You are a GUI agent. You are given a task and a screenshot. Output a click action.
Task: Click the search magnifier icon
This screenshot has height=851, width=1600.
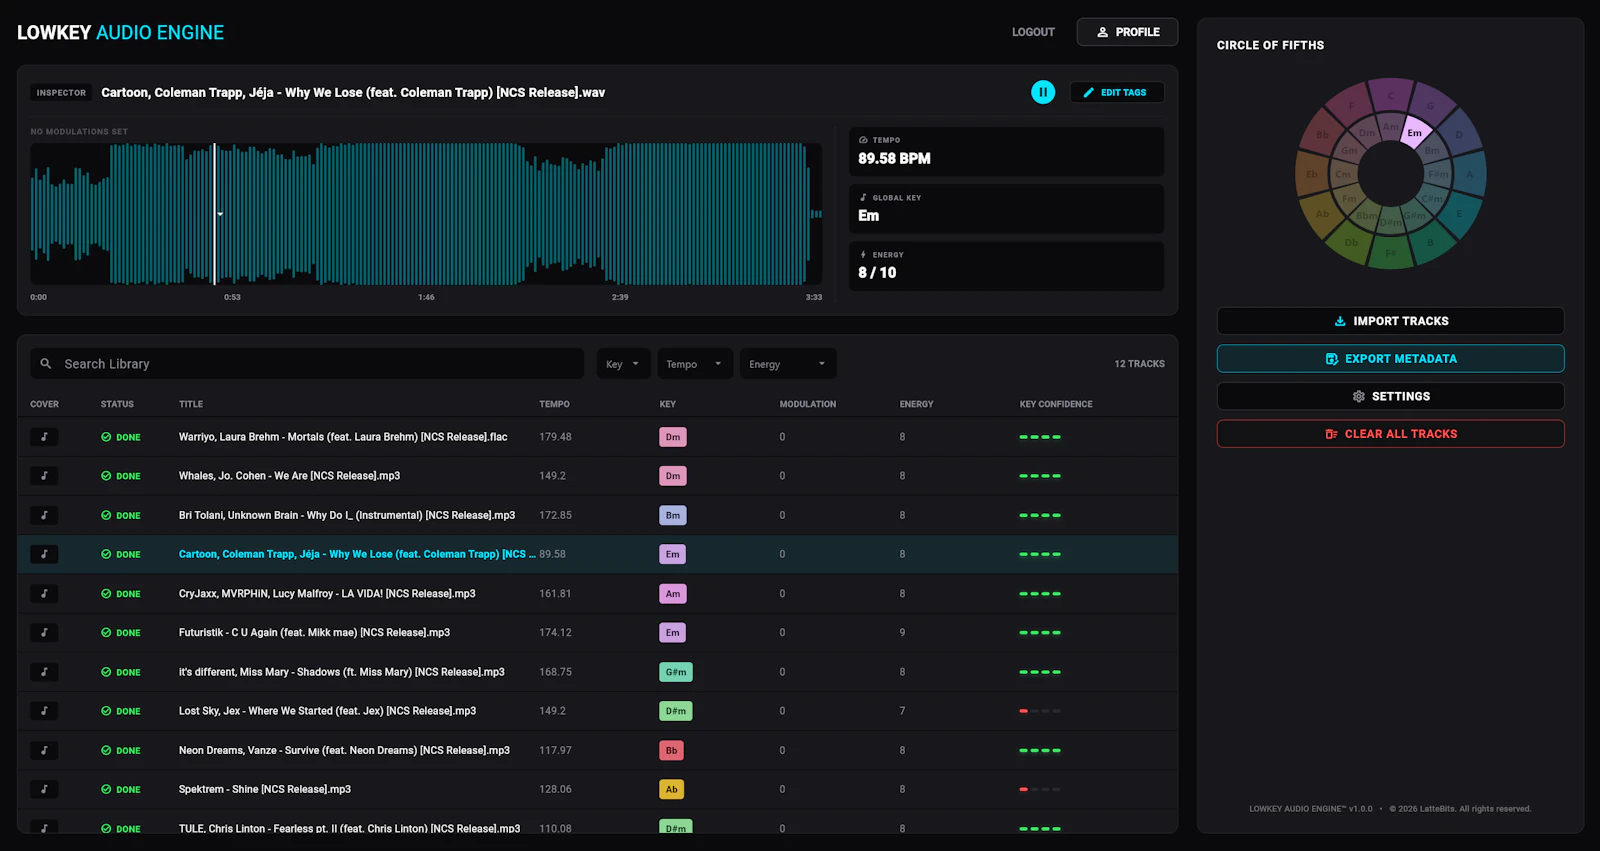pyautogui.click(x=46, y=364)
